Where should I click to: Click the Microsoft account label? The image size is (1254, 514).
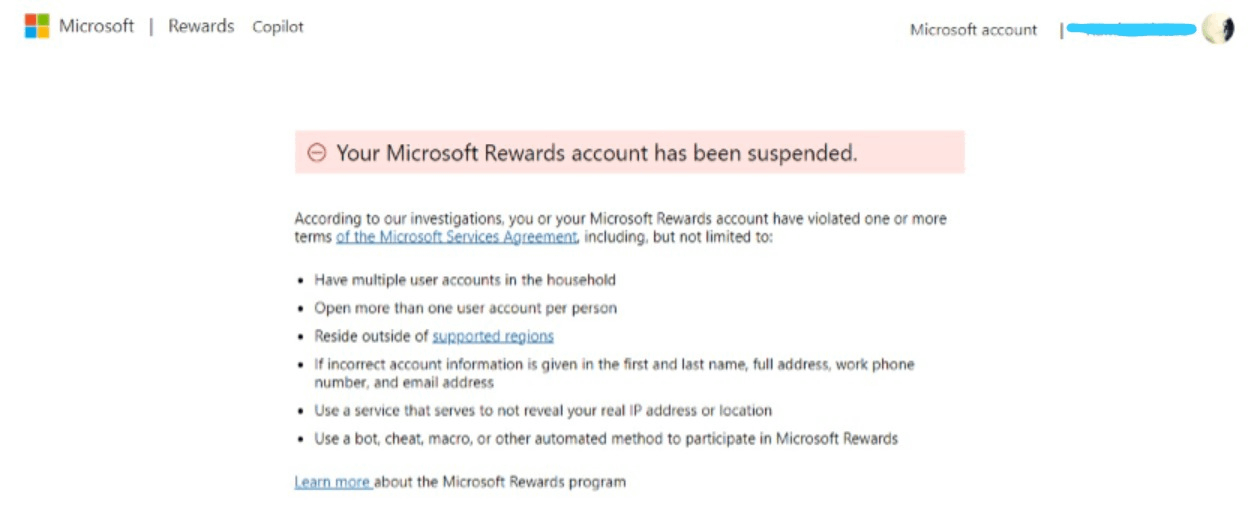(973, 30)
